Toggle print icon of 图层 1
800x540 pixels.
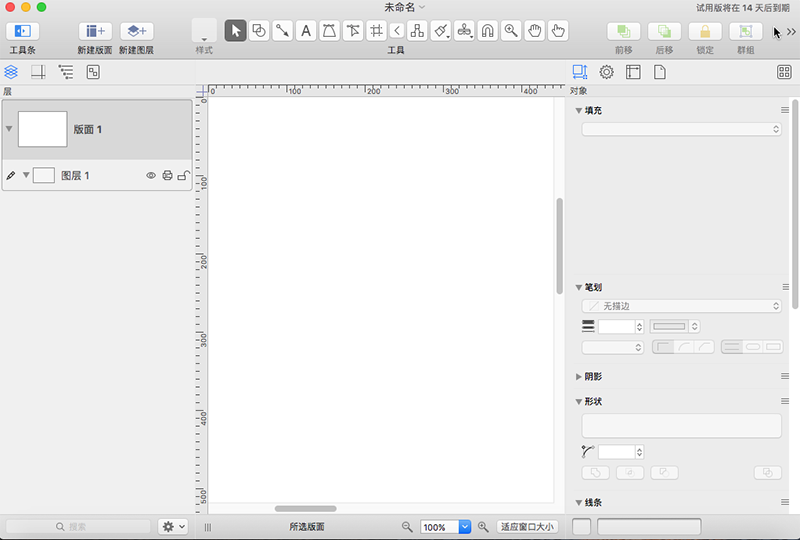167,176
